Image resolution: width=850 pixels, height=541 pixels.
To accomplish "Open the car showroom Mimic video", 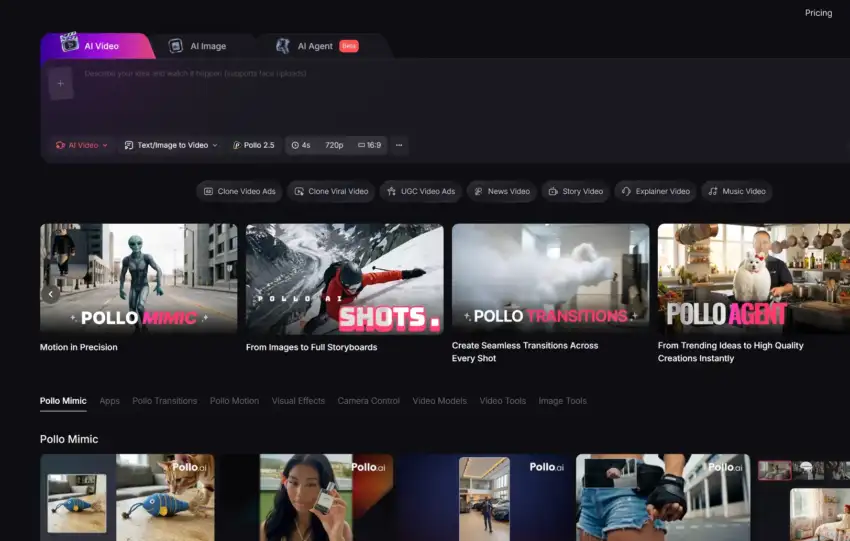I will (485, 497).
